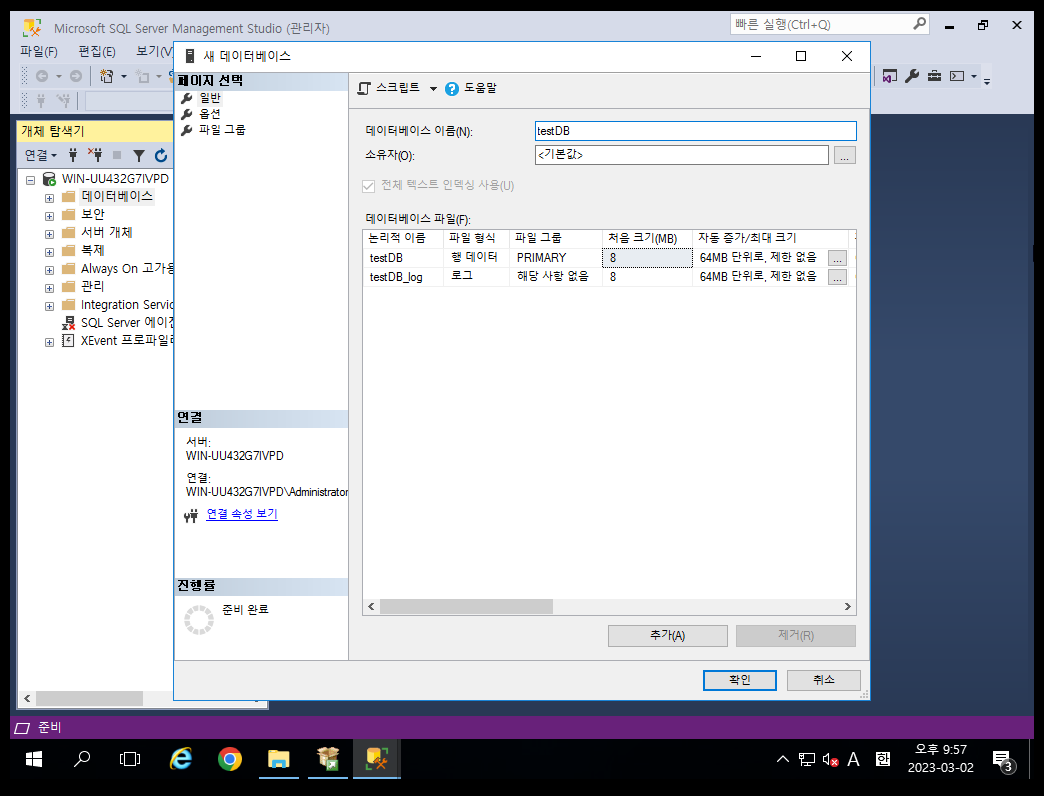
Task: Open the Windows Start menu
Action: pos(34,759)
